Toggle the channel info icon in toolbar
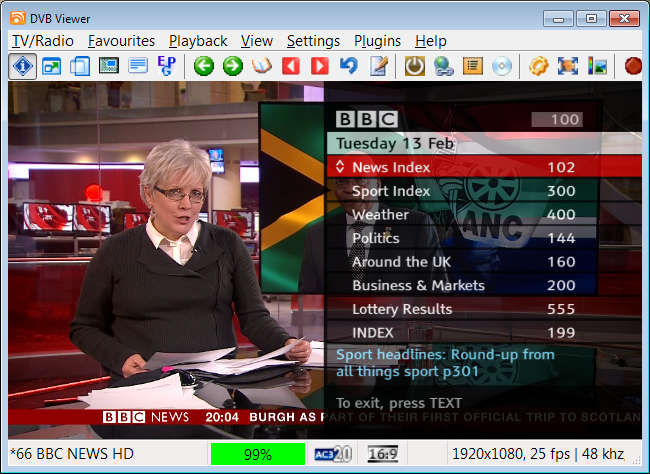The height and width of the screenshot is (474, 650). tap(23, 66)
